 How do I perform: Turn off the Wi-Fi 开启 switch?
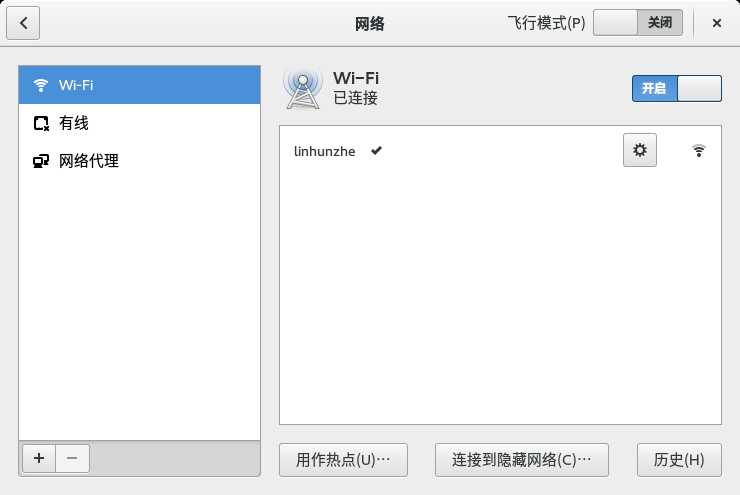point(676,88)
